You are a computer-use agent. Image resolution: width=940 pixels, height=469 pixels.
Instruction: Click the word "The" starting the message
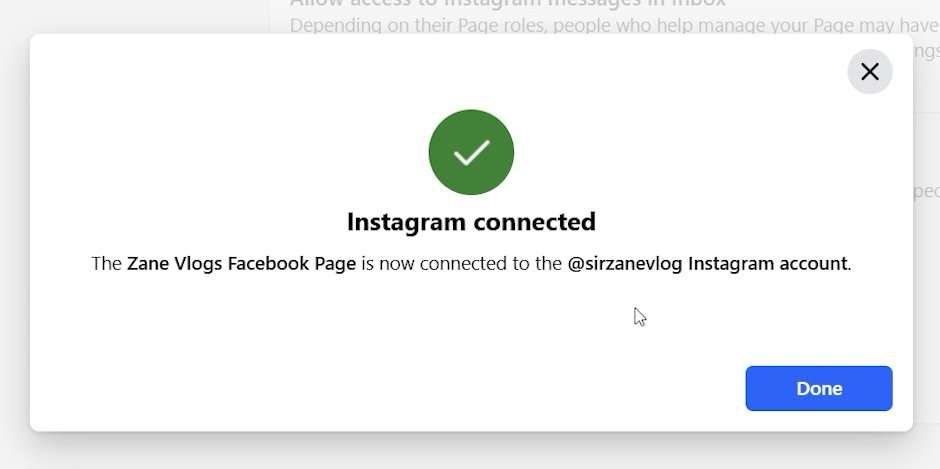click(x=107, y=263)
